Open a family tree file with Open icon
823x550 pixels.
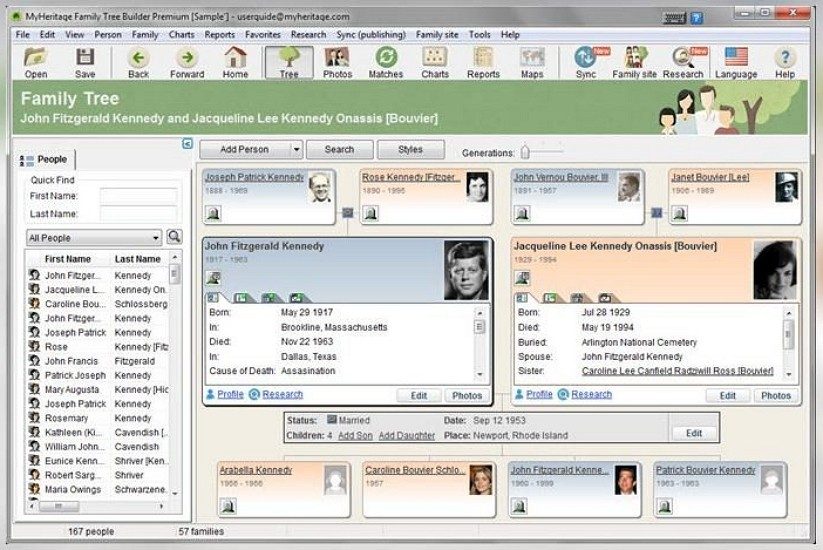36,62
